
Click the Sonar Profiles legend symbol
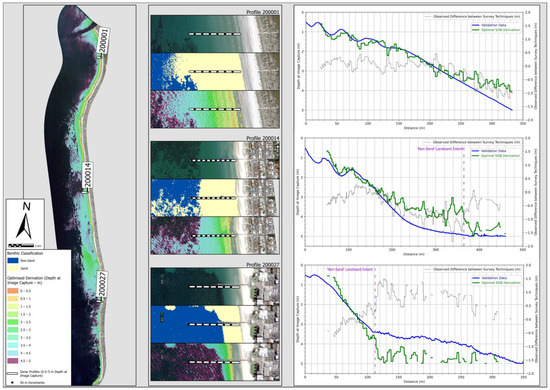click(x=13, y=373)
